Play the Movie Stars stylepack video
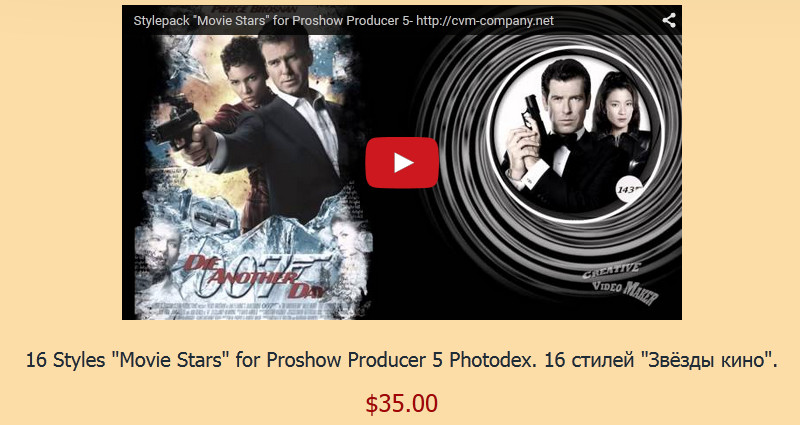The width and height of the screenshot is (800, 425). (402, 163)
